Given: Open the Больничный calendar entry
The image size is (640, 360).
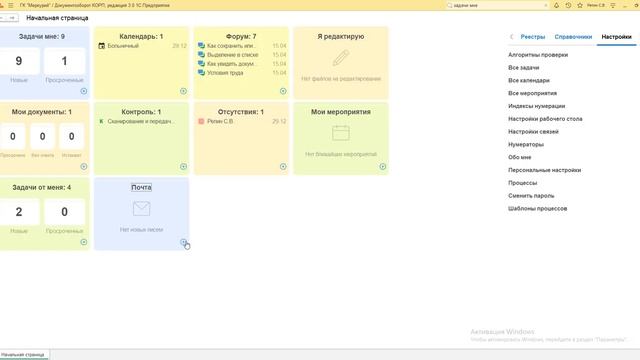Looking at the screenshot, I should pyautogui.click(x=123, y=46).
